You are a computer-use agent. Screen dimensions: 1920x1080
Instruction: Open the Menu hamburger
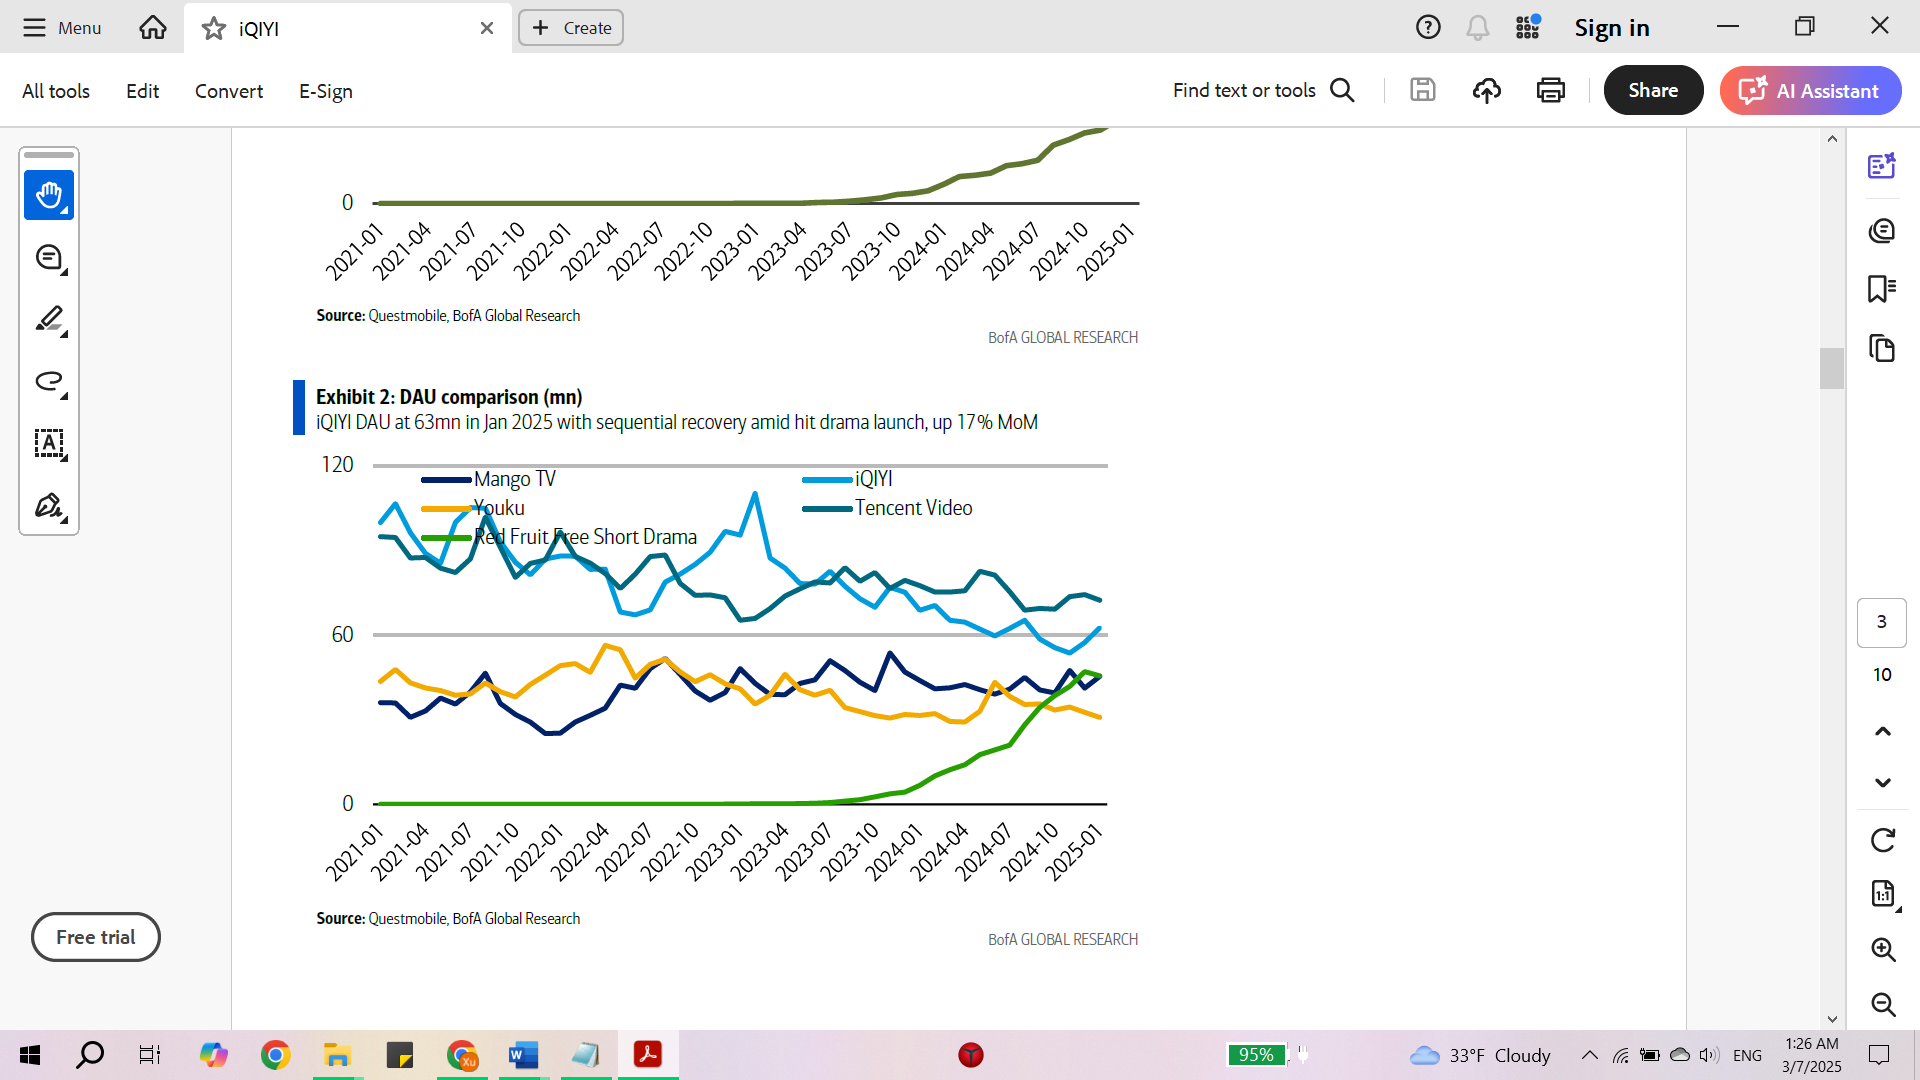click(62, 27)
